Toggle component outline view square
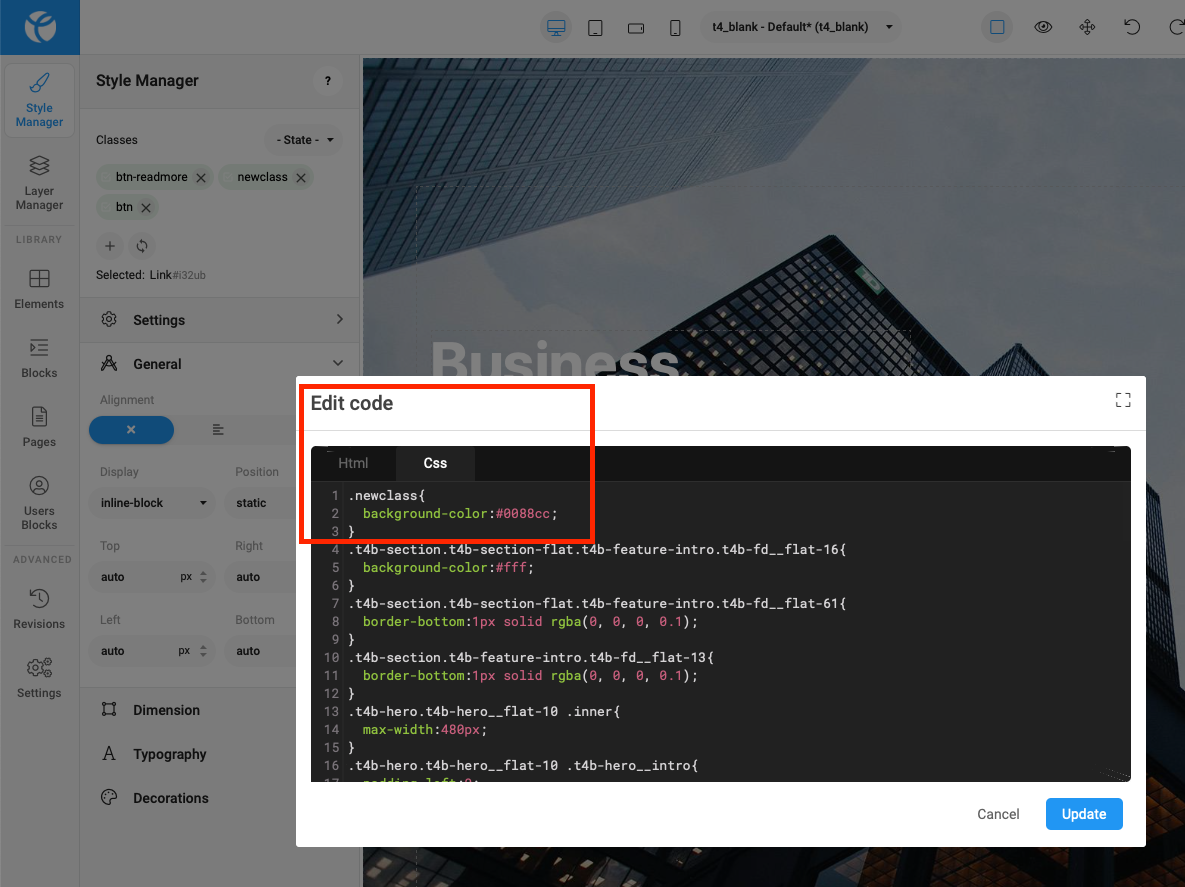Viewport: 1185px width, 887px height. click(997, 27)
